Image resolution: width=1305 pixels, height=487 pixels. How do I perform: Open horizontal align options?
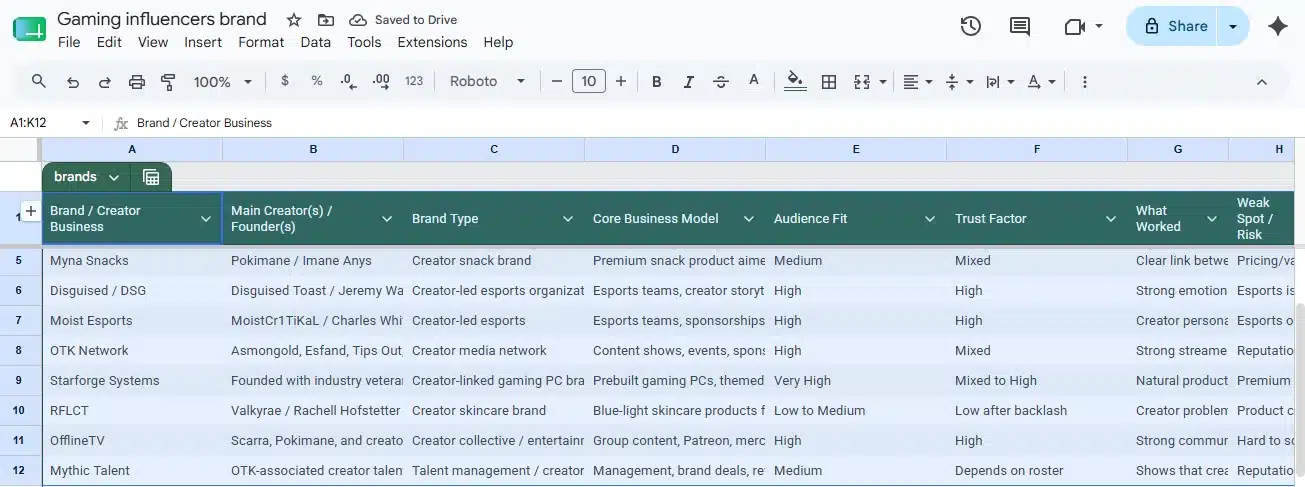point(918,82)
